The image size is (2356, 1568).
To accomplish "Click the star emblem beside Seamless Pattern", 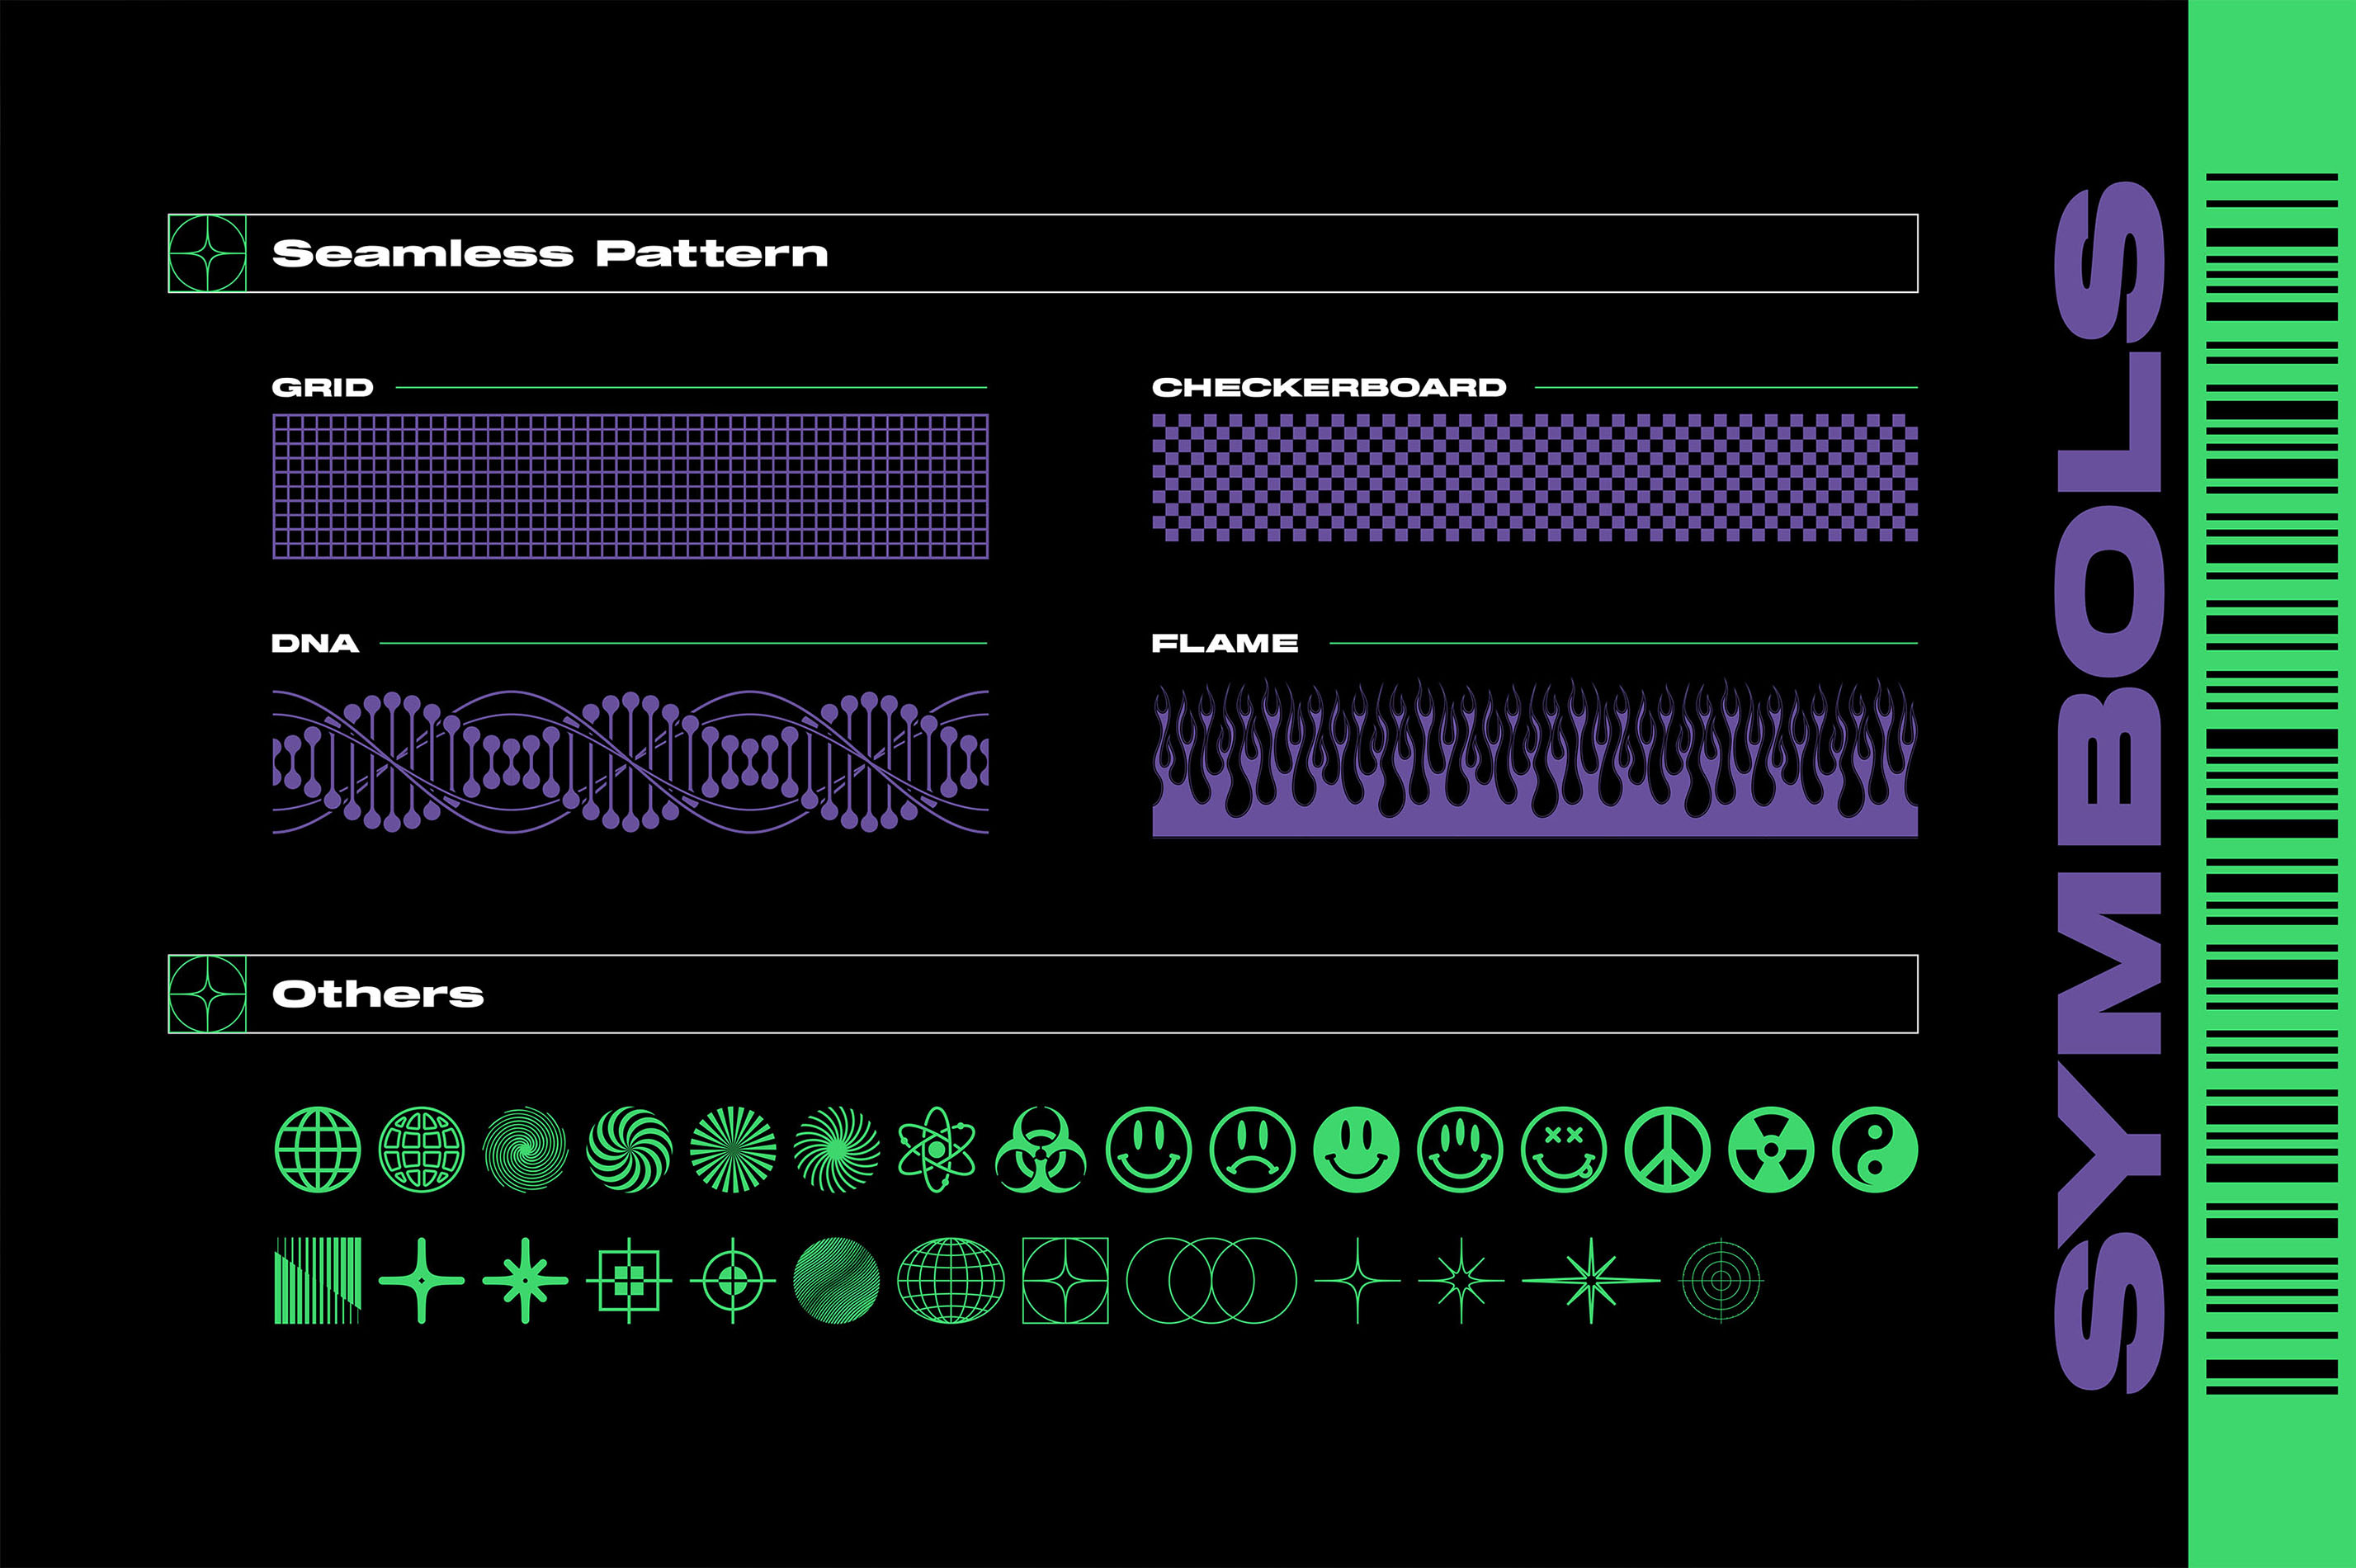I will click(x=207, y=253).
